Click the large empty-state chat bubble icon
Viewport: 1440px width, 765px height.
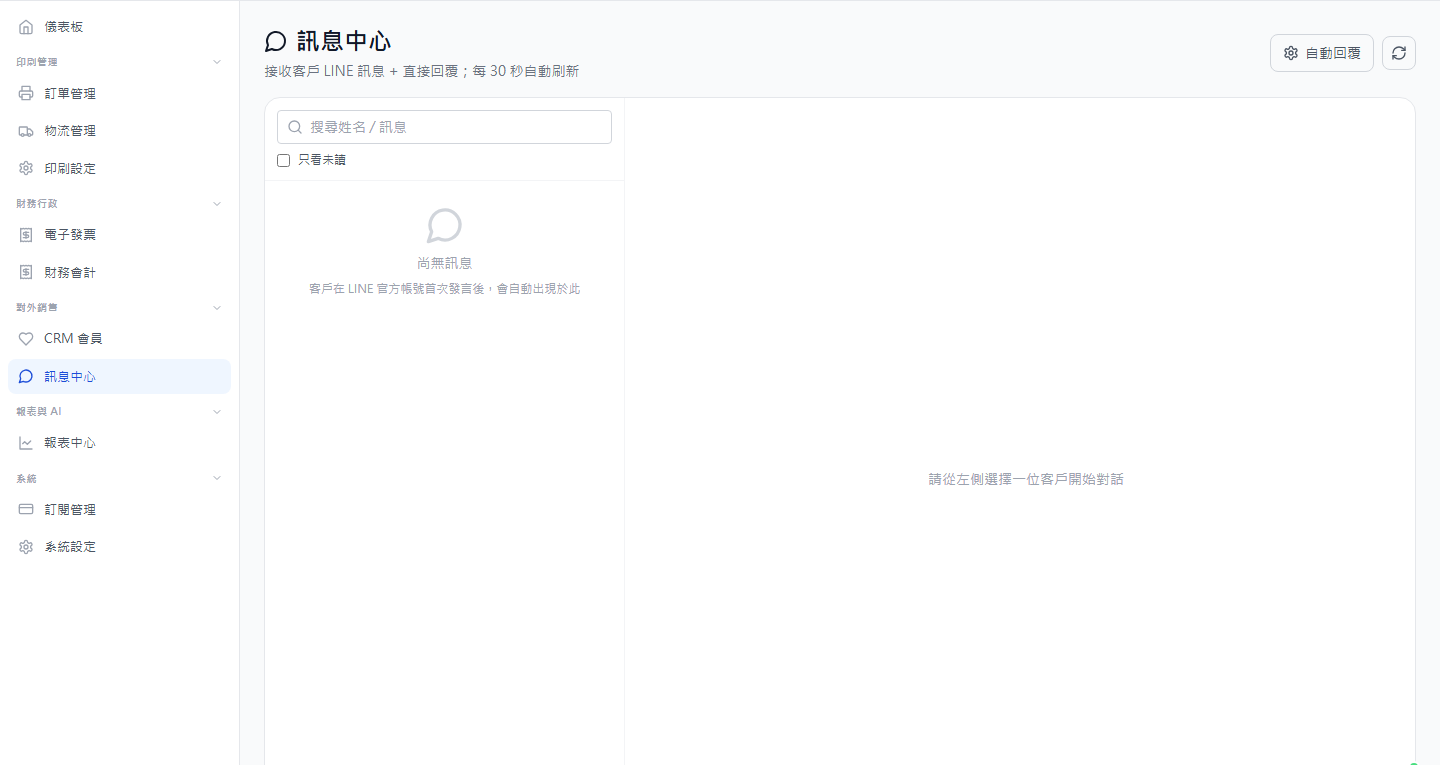(444, 225)
